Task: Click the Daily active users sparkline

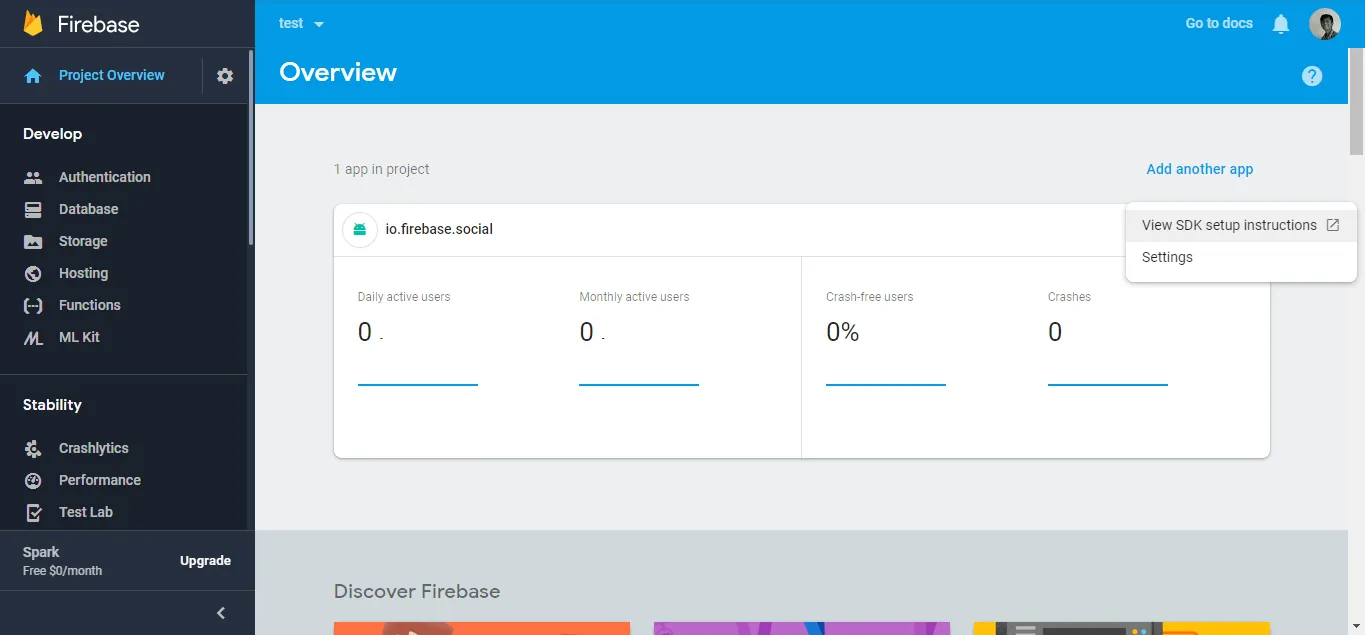Action: click(x=418, y=384)
